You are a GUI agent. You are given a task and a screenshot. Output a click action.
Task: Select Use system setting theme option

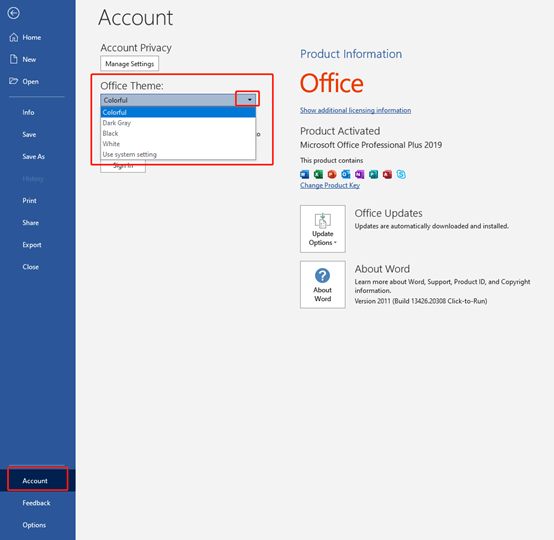pyautogui.click(x=178, y=154)
